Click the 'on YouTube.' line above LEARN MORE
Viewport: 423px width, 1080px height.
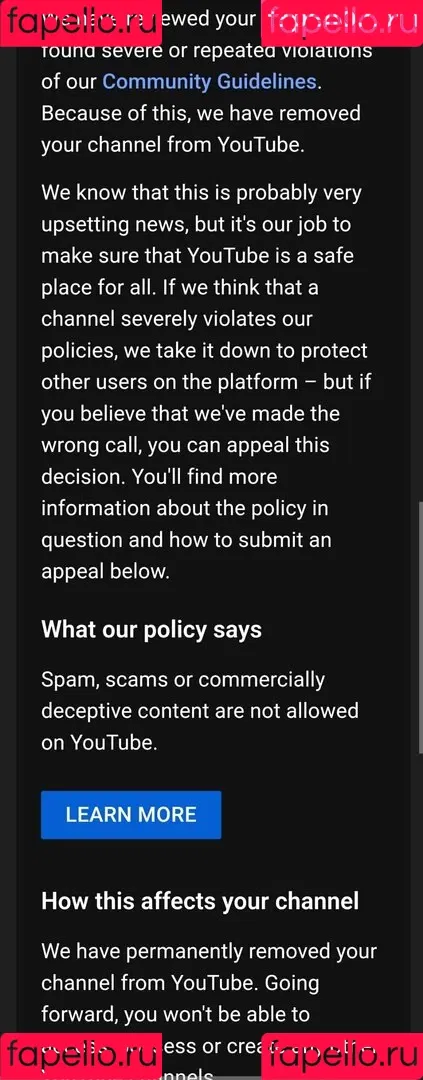(99, 743)
